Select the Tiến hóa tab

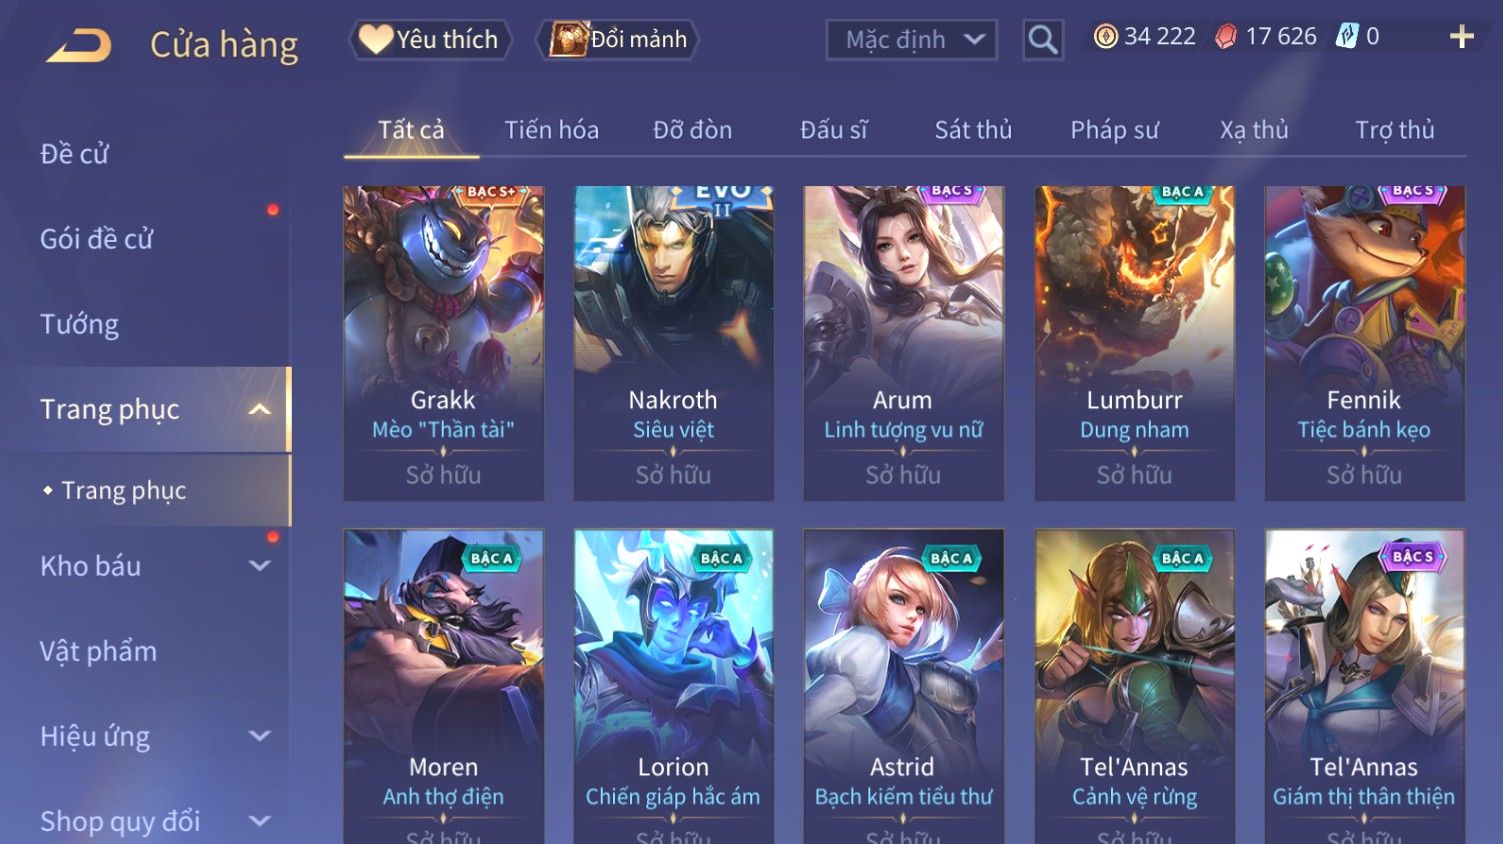tap(551, 130)
